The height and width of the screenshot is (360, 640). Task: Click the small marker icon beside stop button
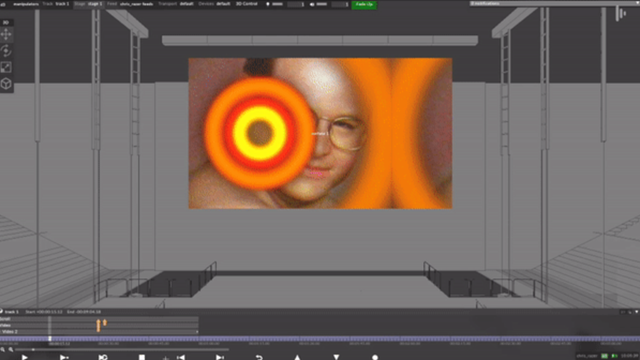(165, 358)
